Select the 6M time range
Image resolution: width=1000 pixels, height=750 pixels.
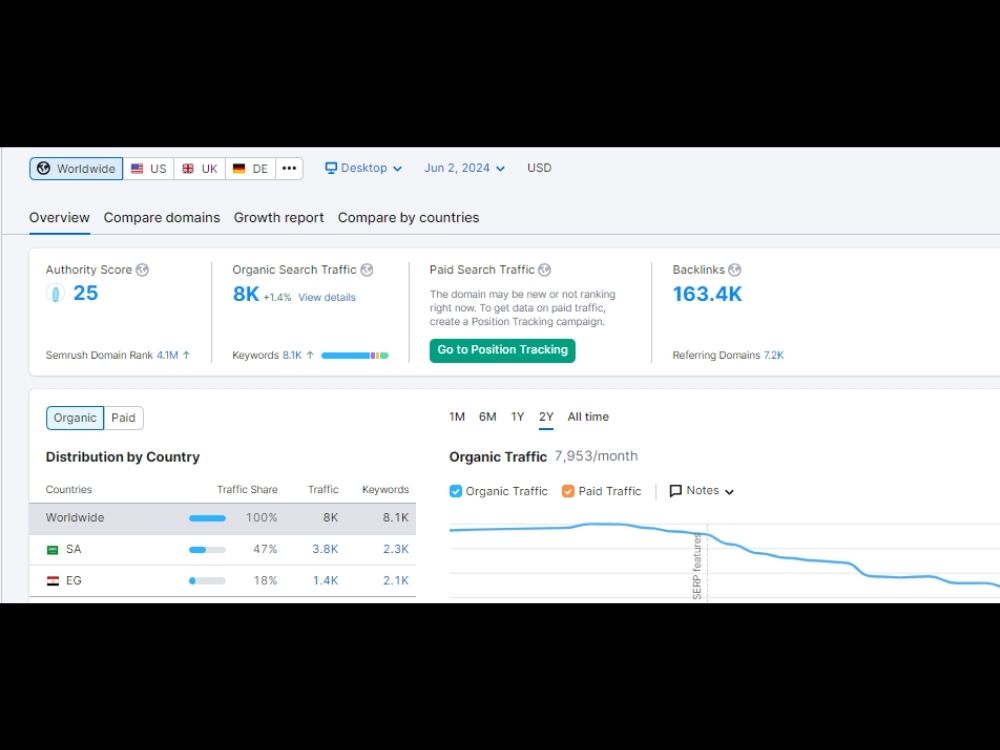487,416
